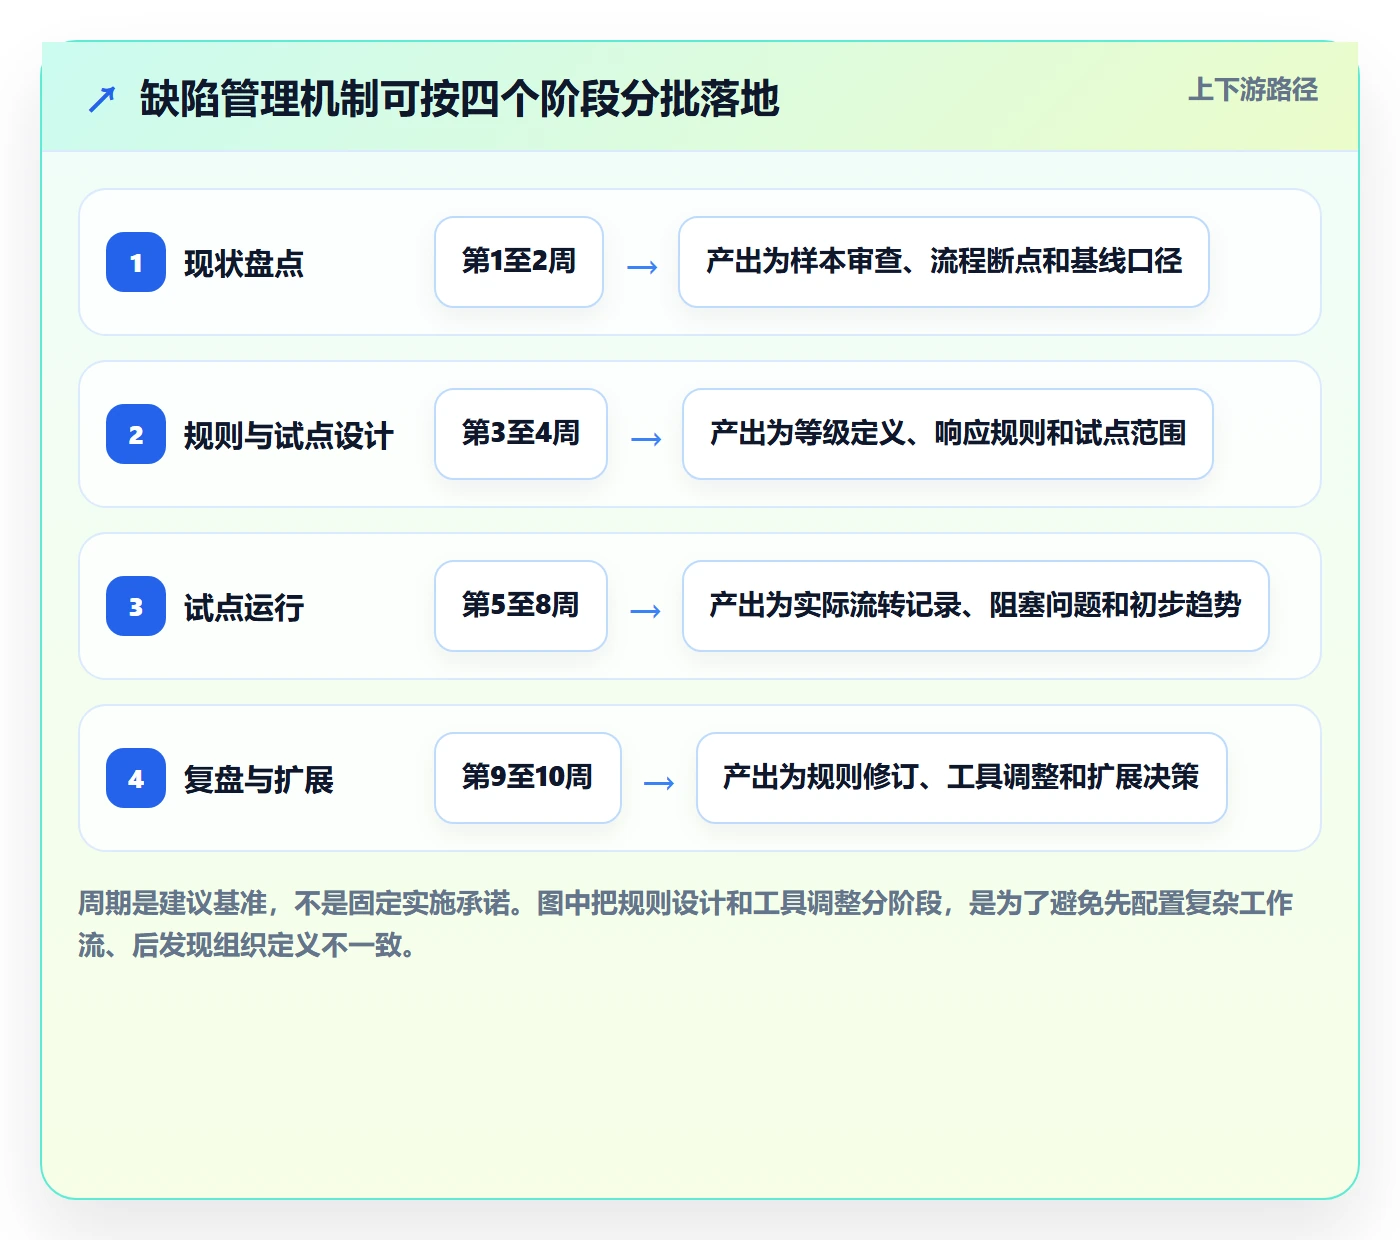This screenshot has width=1400, height=1240.
Task: Click the output box 产出为样本审查、流程断点和基线口径
Action: 944,262
